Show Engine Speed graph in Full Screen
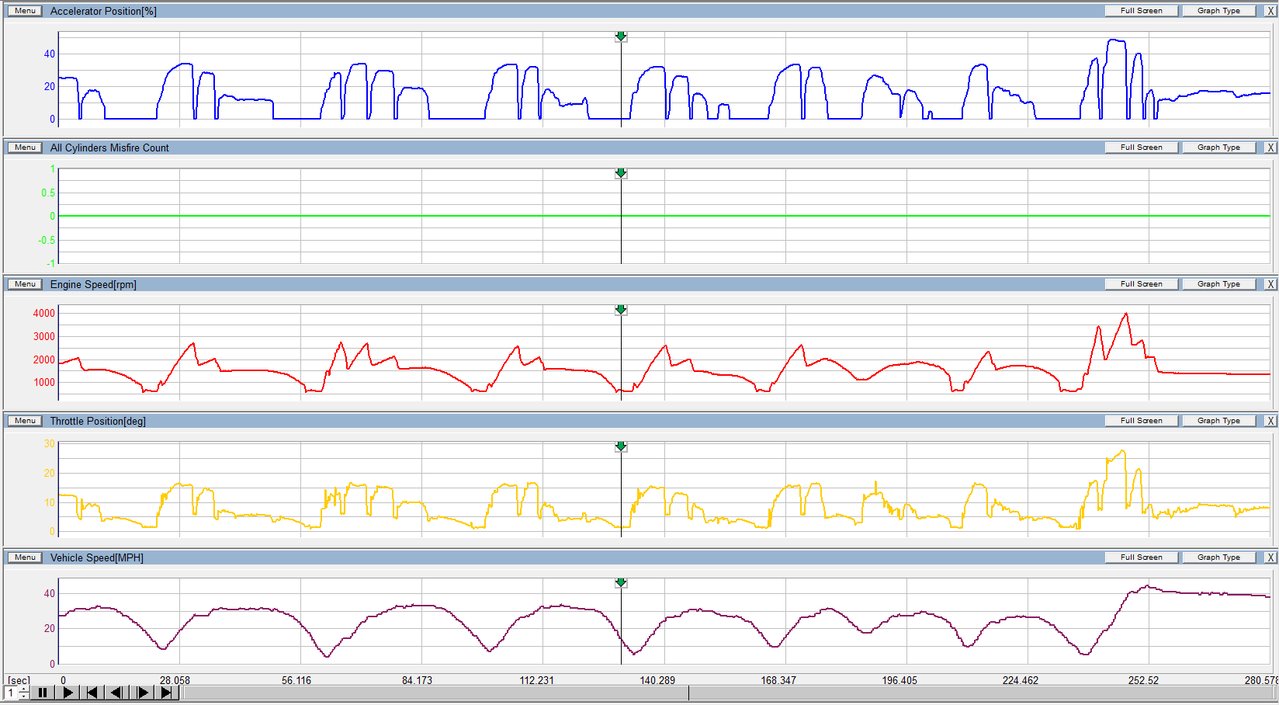This screenshot has width=1279, height=705. pyautogui.click(x=1141, y=284)
